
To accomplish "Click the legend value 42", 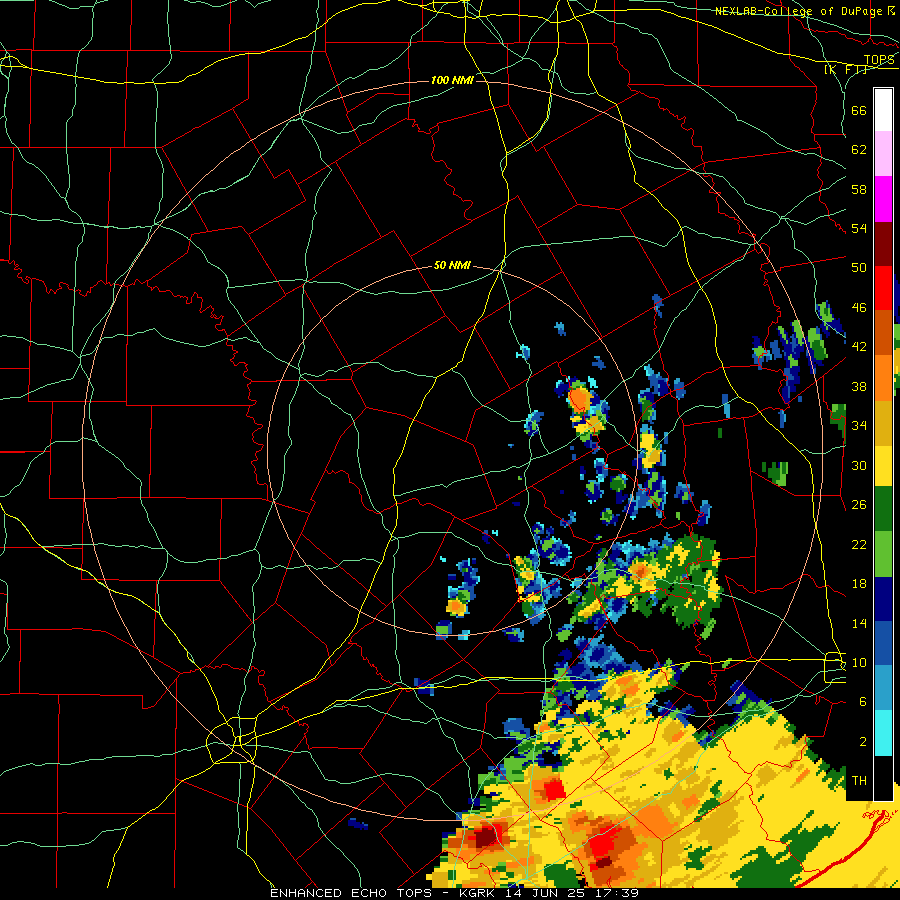I will (x=859, y=346).
